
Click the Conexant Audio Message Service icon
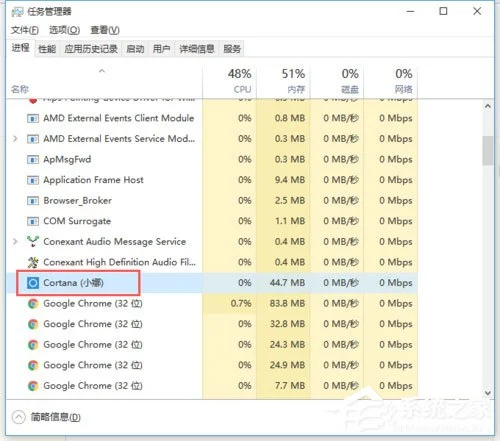(x=33, y=241)
